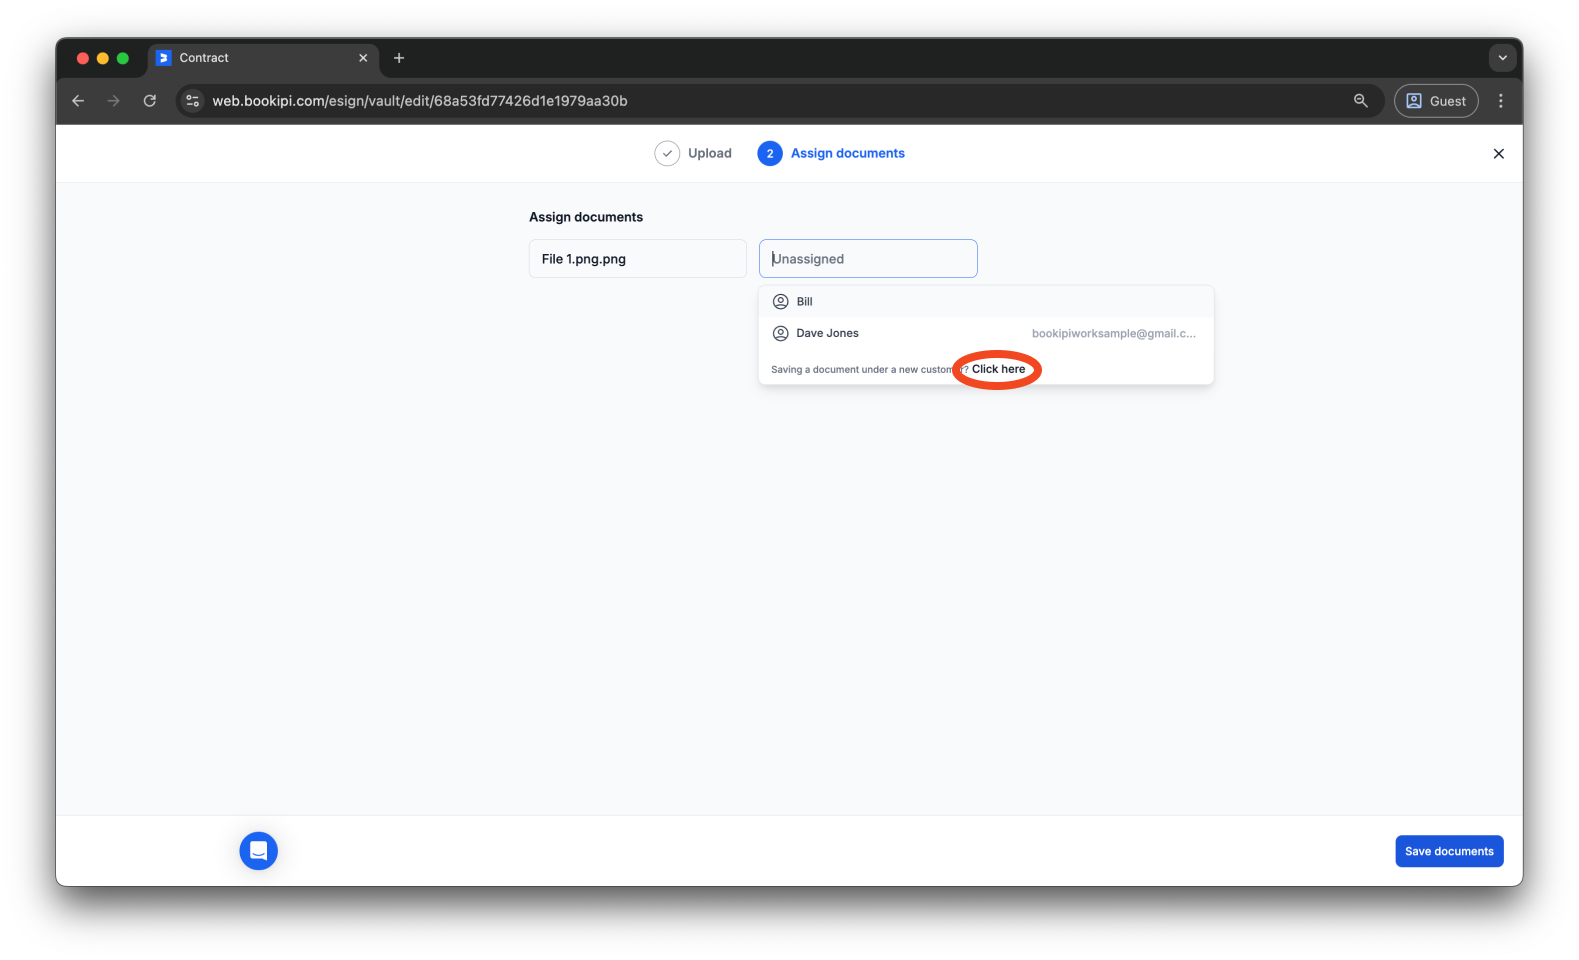
Task: Click the Save documents button
Action: point(1449,851)
